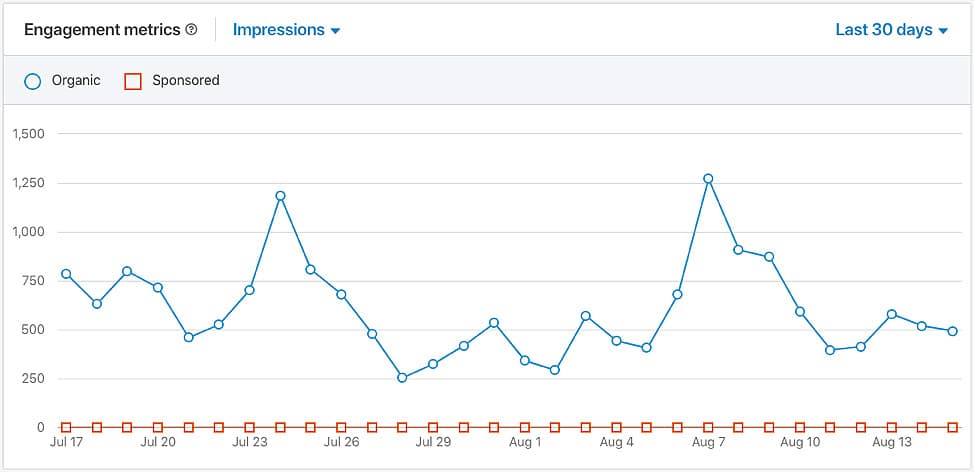Click the sponsored square marker at Jul 17
974x472 pixels.
[66, 427]
